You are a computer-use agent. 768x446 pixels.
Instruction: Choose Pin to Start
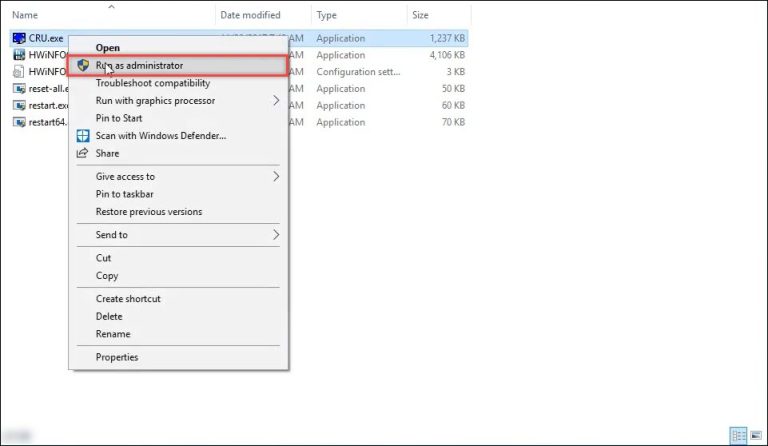[x=119, y=118]
